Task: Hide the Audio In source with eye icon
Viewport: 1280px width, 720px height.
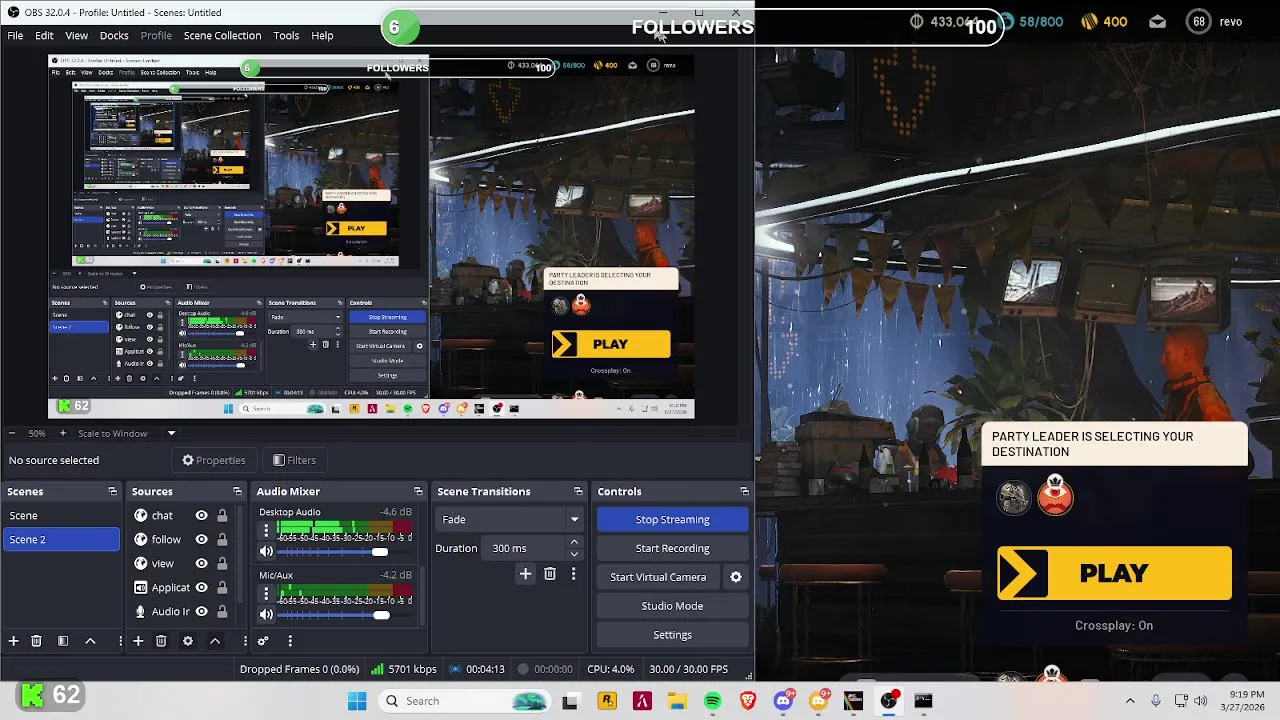Action: (201, 611)
